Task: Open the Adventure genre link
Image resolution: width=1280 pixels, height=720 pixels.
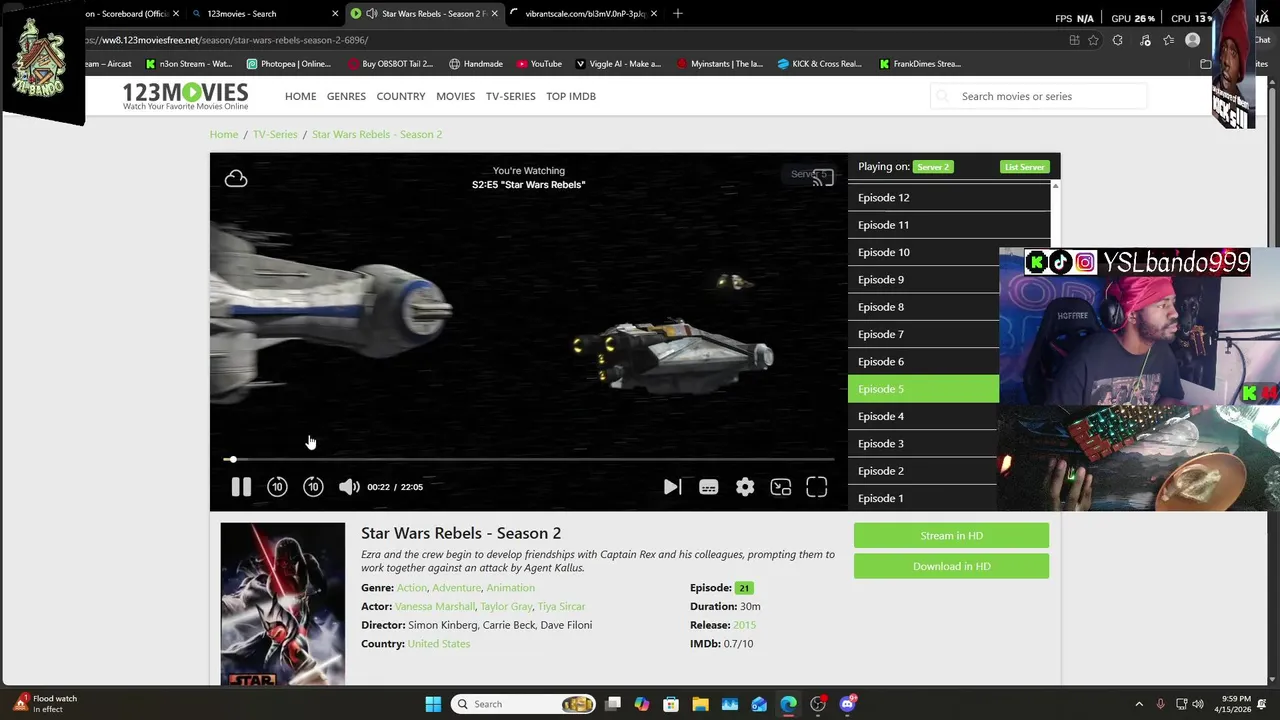Action: pyautogui.click(x=456, y=588)
